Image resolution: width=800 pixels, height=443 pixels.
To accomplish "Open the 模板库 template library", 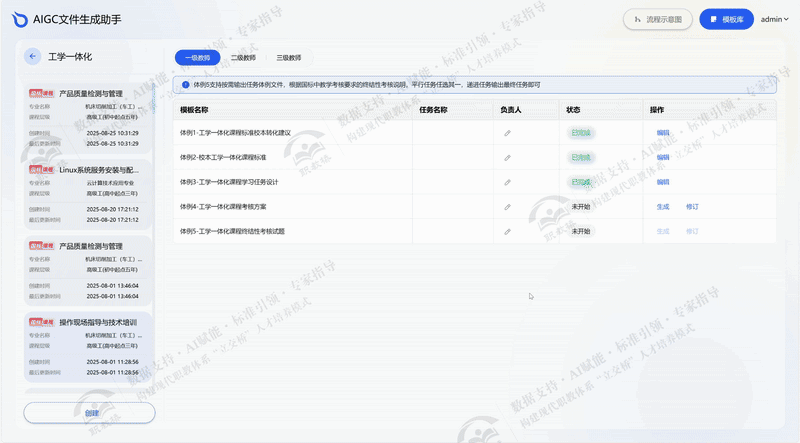I will [x=726, y=19].
